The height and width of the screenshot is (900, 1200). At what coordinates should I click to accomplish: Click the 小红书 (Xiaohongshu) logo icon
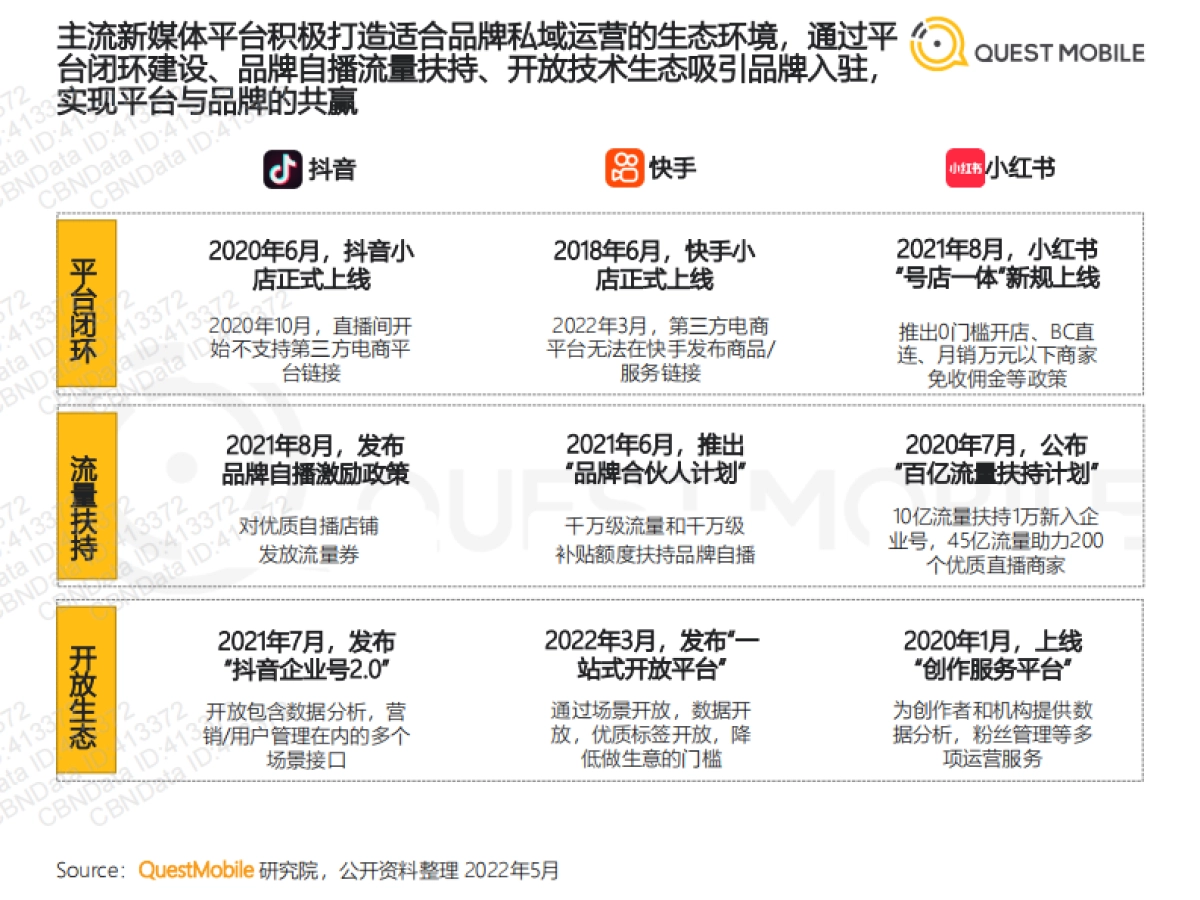coord(964,168)
